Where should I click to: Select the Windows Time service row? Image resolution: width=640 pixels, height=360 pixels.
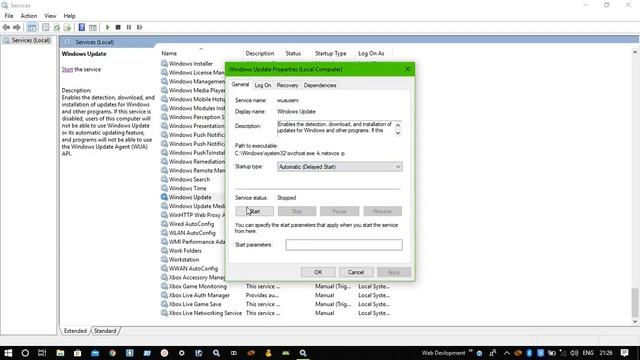(x=188, y=189)
